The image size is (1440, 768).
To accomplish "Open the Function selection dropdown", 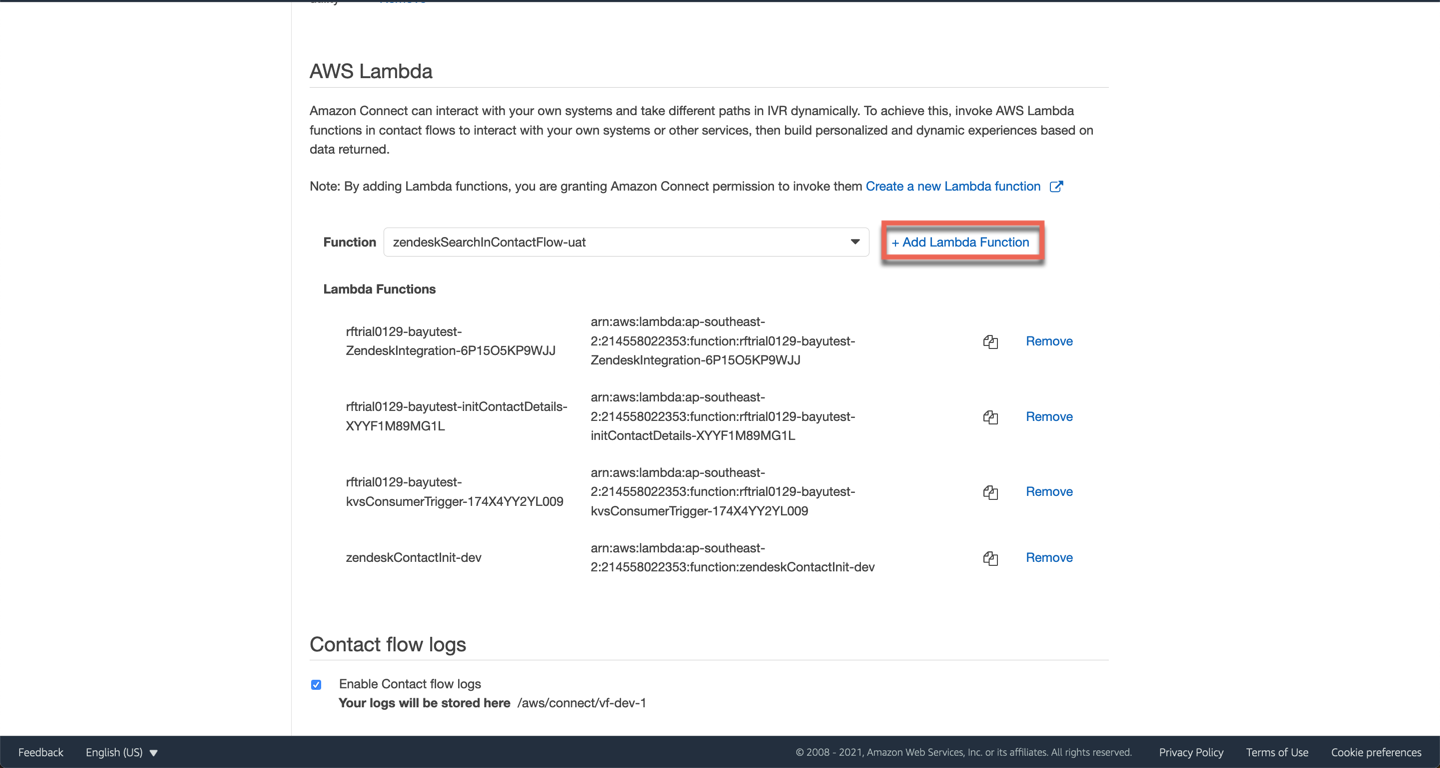I will [854, 242].
